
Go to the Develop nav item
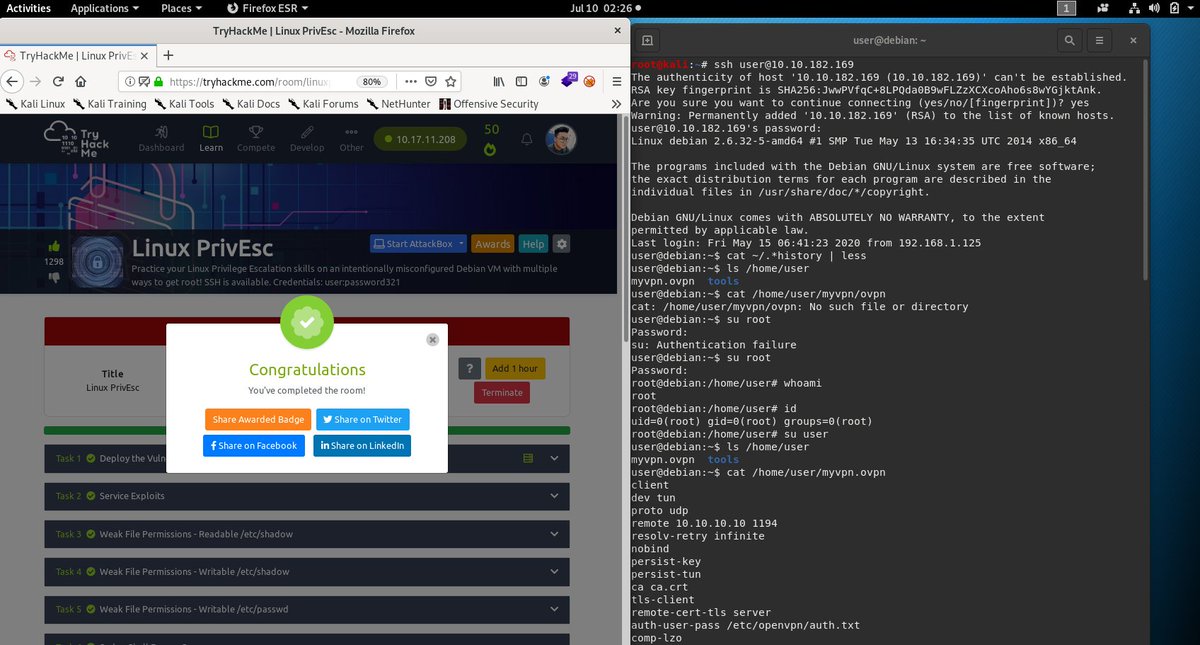(307, 139)
